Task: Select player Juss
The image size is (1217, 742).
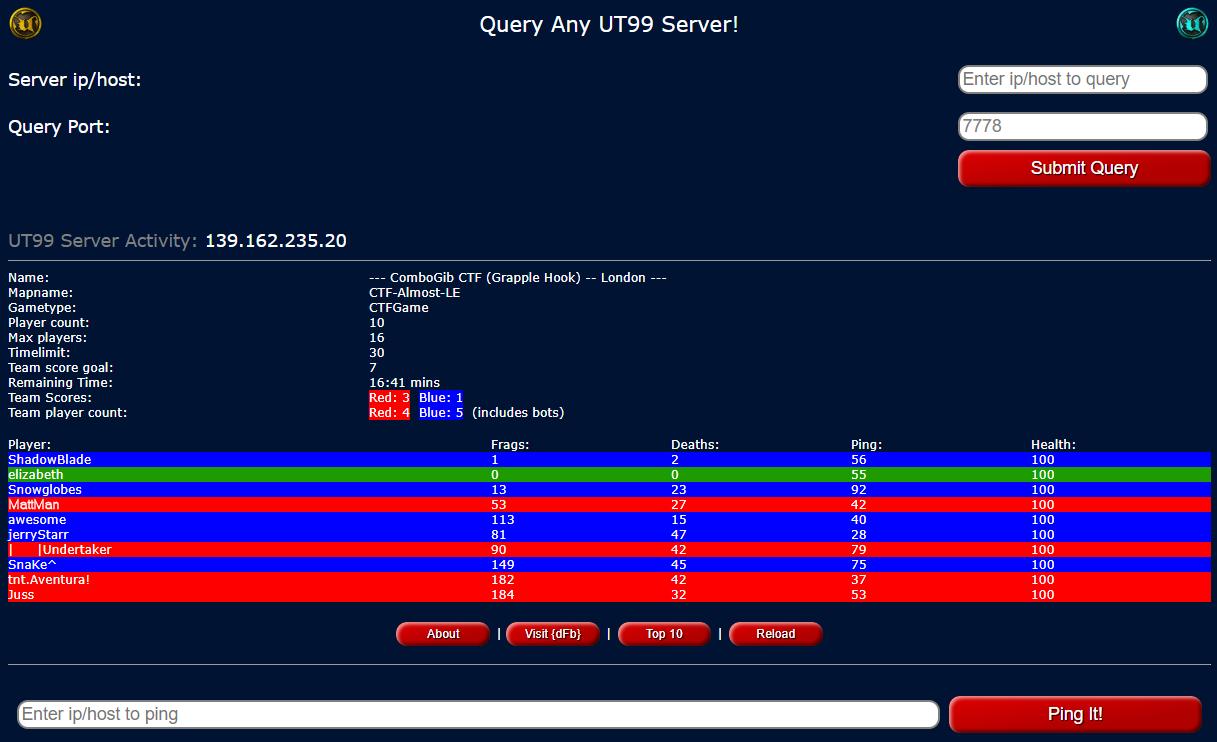Action: [21, 595]
